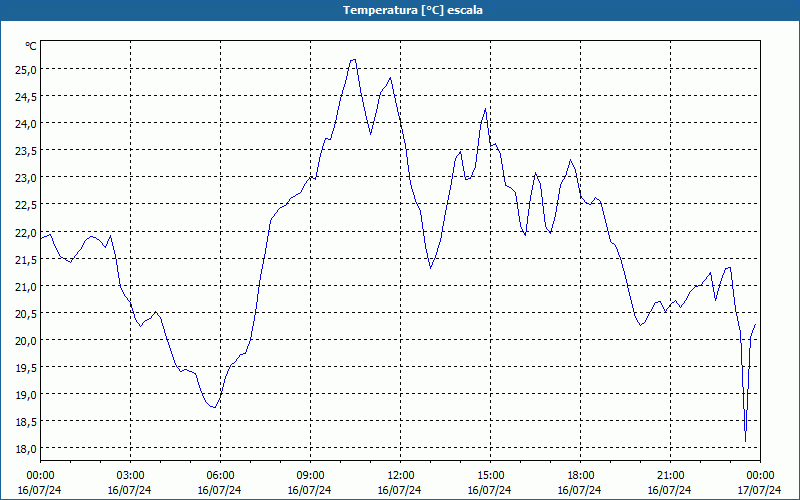
Task: Click the 00:00 time label for 16/07/24
Action: (40, 476)
